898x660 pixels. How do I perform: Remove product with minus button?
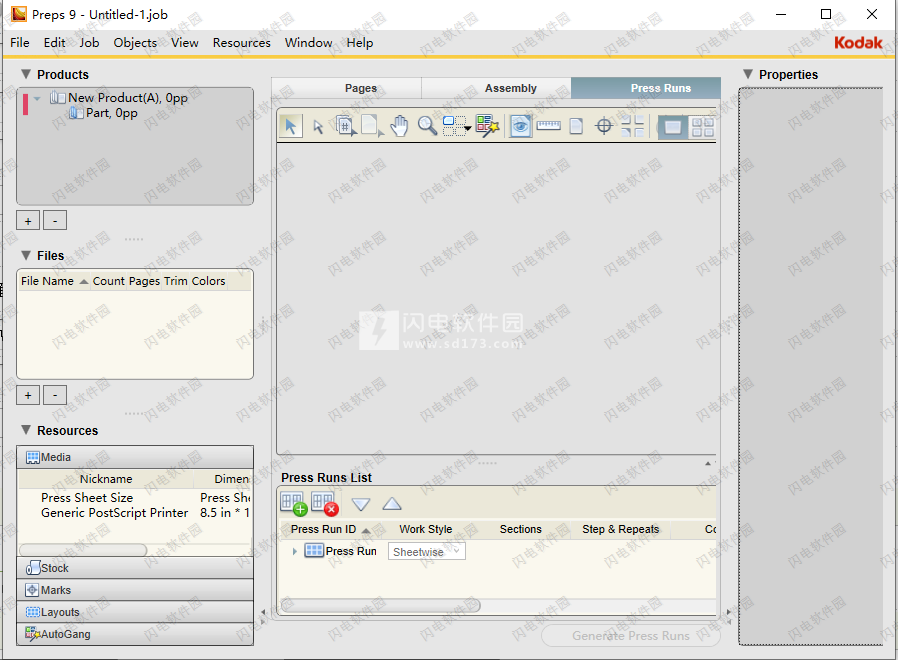[55, 221]
